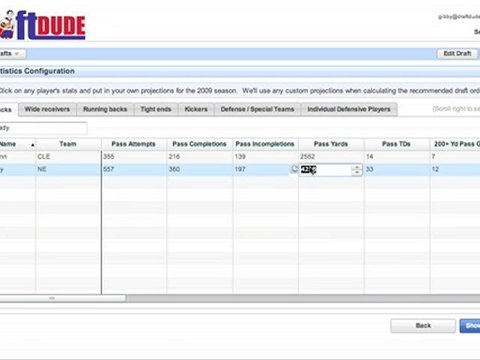The image size is (480, 360).
Task: Click the revert icon beside Pass Yards editor
Action: [x=294, y=169]
